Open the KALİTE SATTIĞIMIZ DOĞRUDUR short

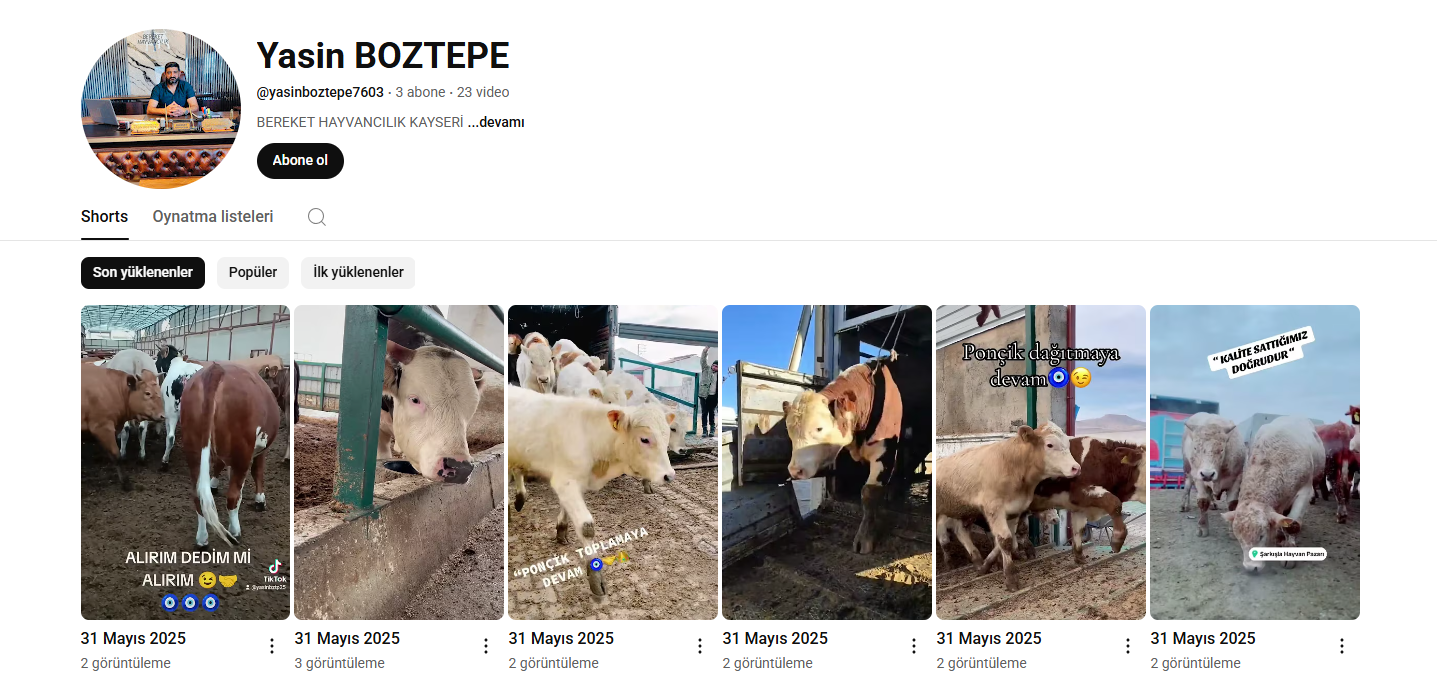pos(1255,462)
